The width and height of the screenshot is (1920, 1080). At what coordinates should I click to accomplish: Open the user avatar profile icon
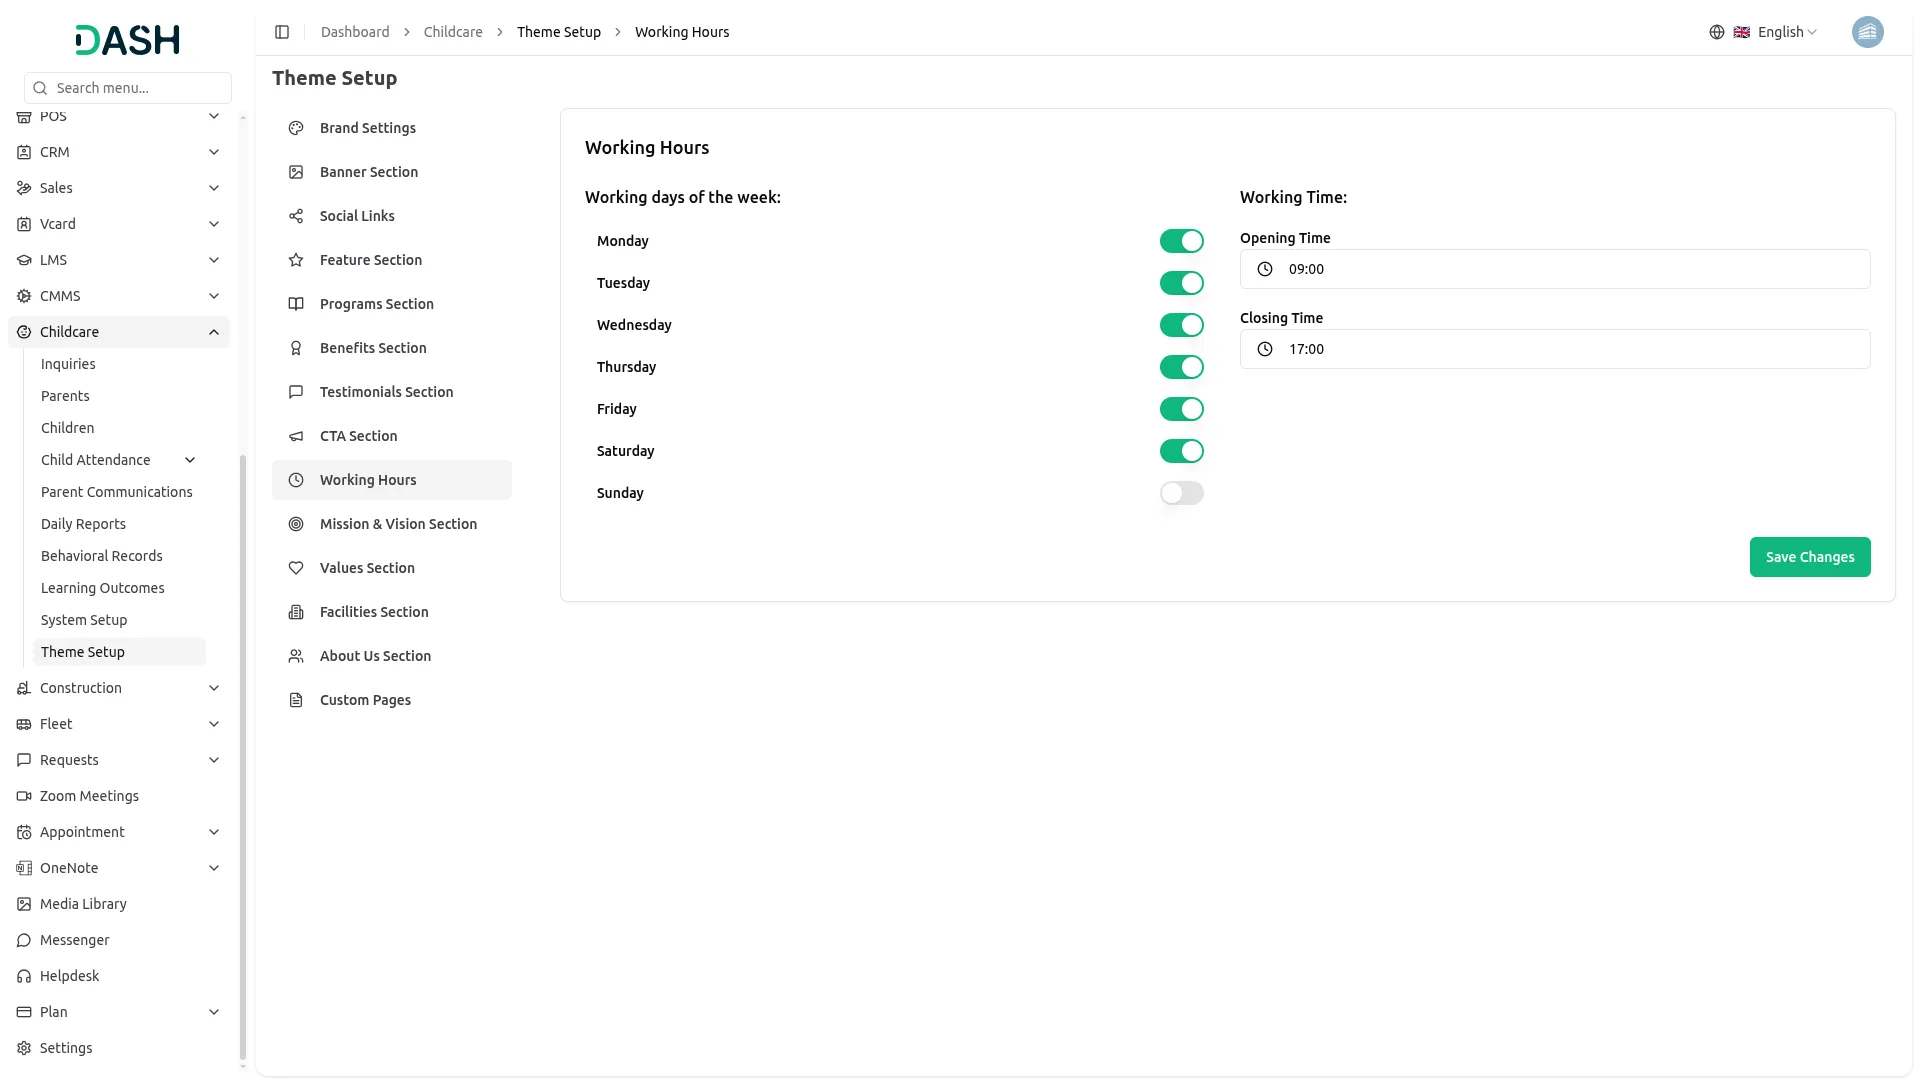(1867, 32)
